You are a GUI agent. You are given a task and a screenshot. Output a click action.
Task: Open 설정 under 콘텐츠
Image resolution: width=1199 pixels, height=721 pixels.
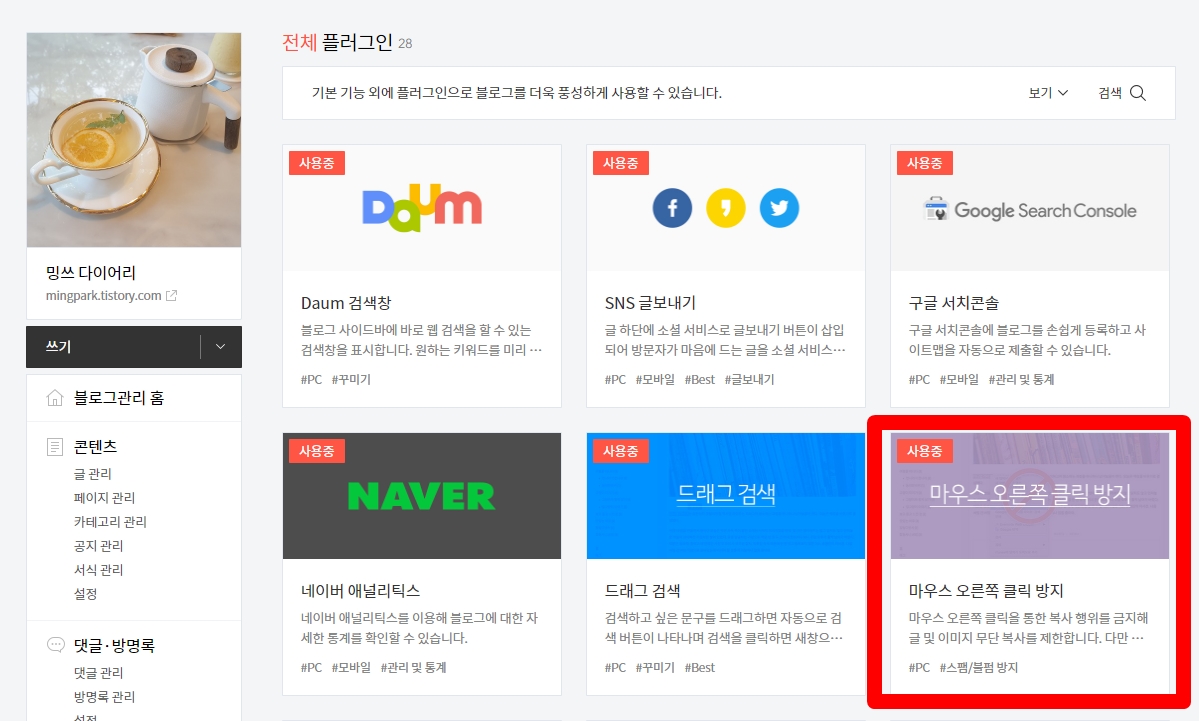tap(86, 593)
